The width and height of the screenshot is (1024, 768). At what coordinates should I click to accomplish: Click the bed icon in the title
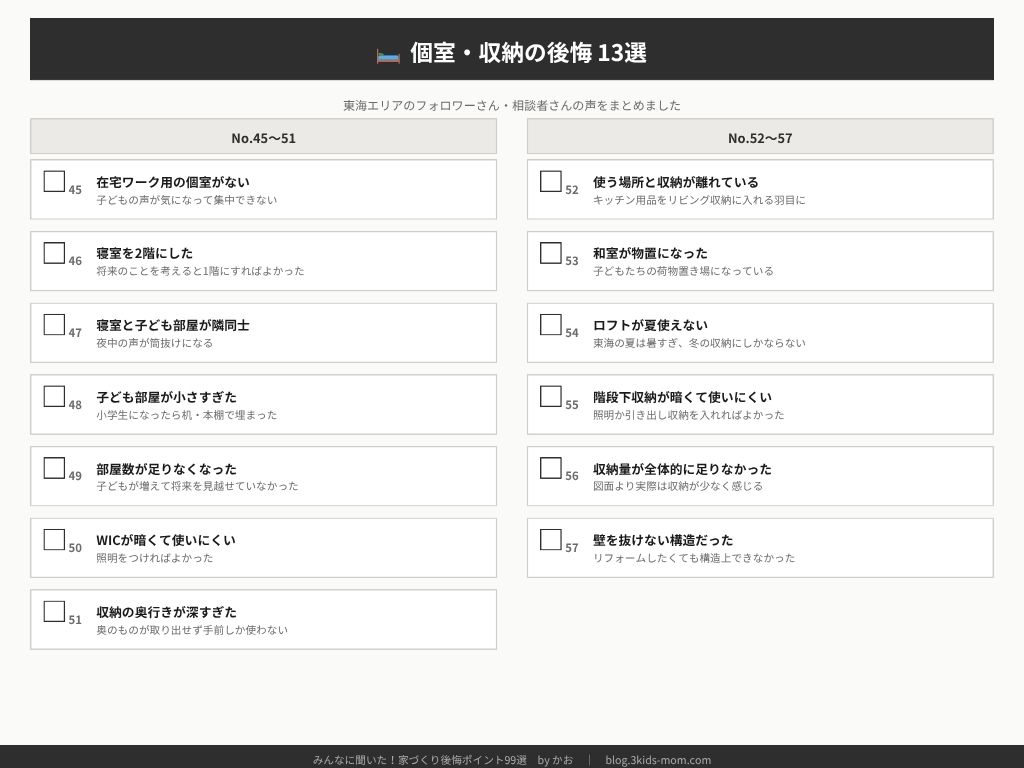[x=388, y=54]
